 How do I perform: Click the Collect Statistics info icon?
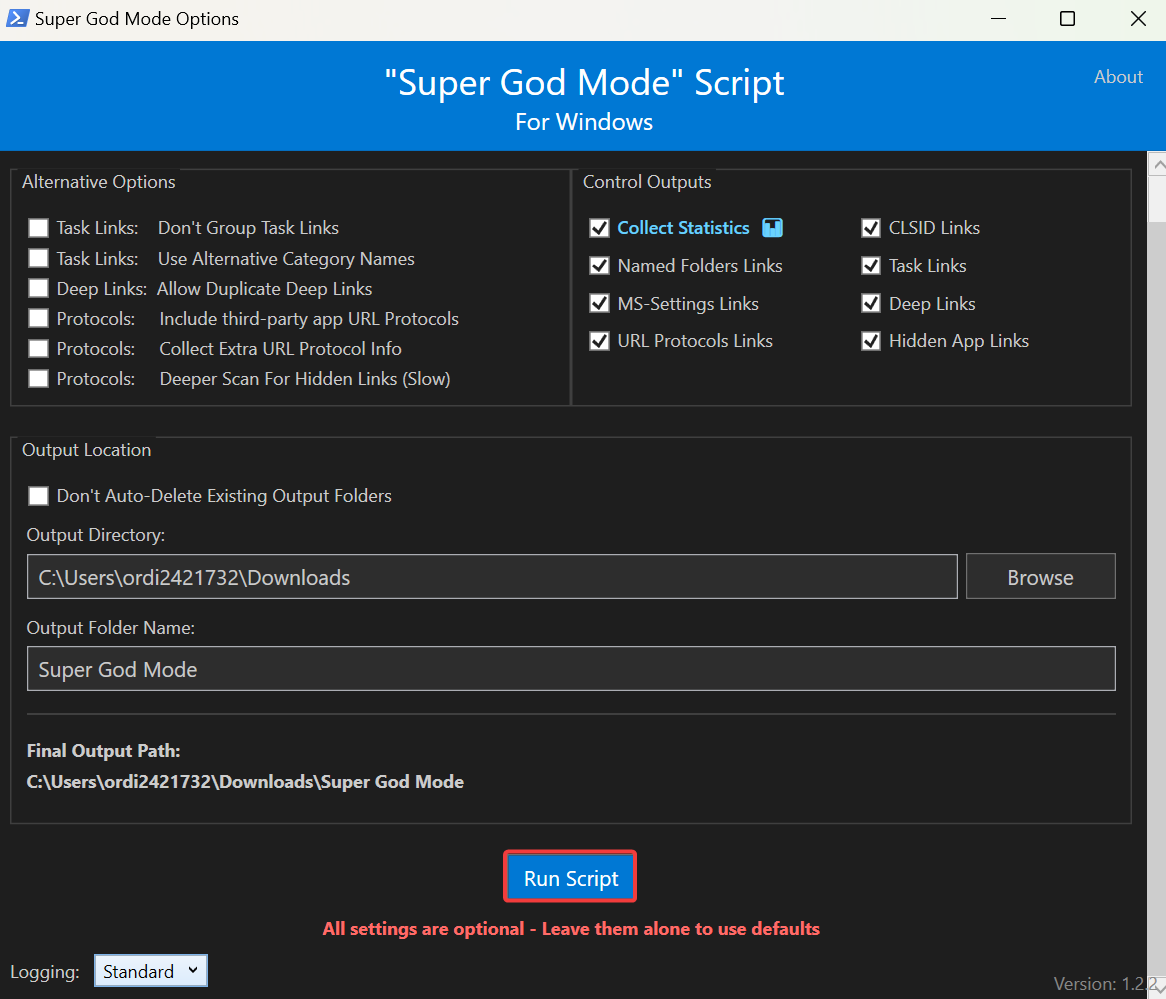click(773, 228)
